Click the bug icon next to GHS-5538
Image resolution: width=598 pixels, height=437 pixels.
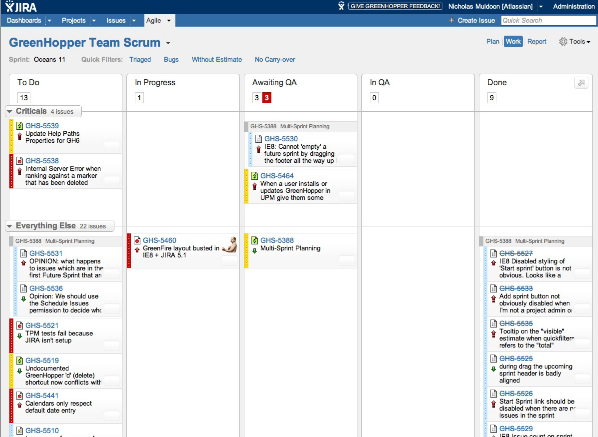[19, 161]
